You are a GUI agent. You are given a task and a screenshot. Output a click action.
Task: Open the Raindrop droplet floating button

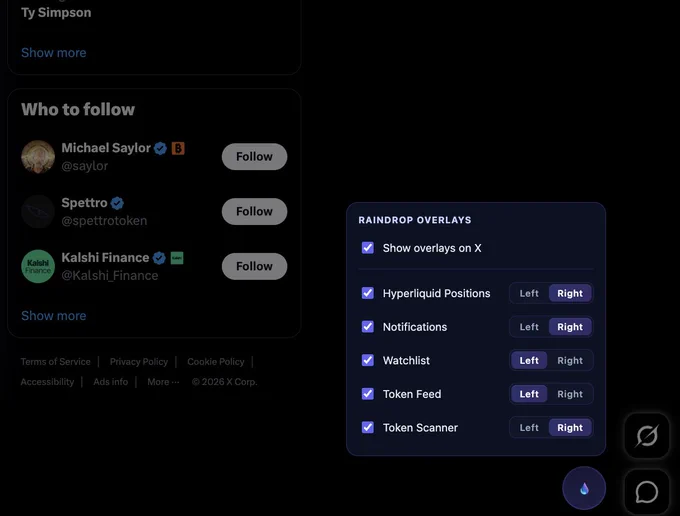click(x=584, y=488)
